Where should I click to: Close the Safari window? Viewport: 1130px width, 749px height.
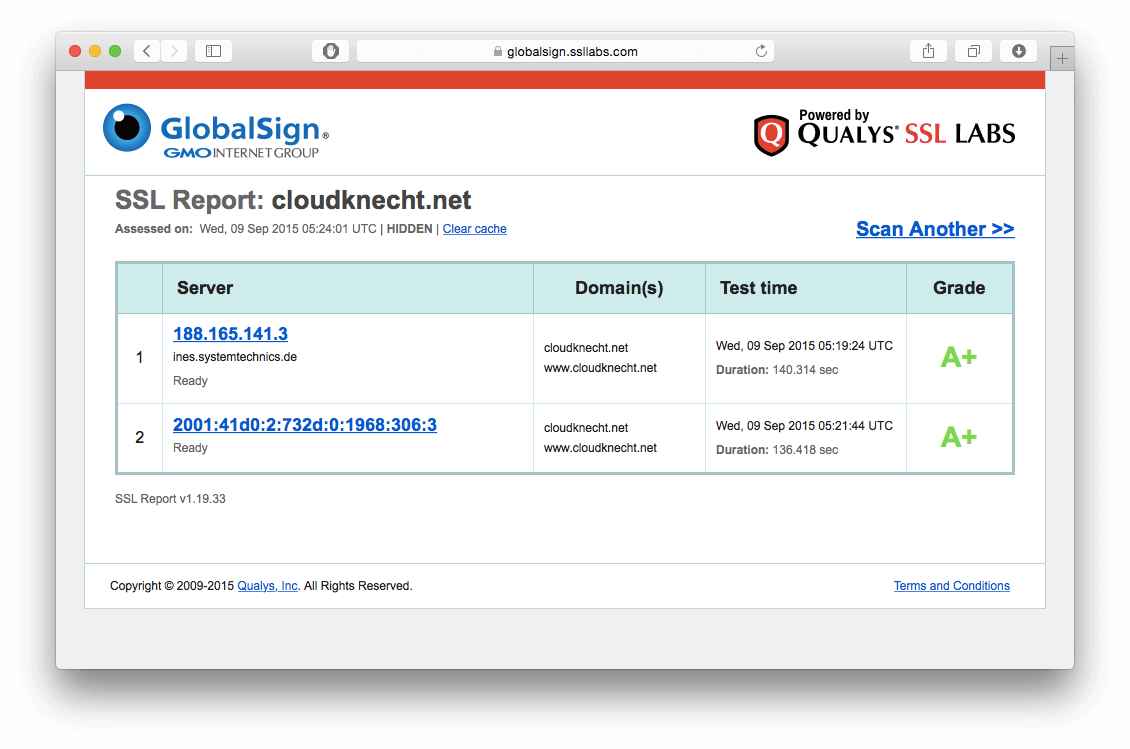coord(75,51)
